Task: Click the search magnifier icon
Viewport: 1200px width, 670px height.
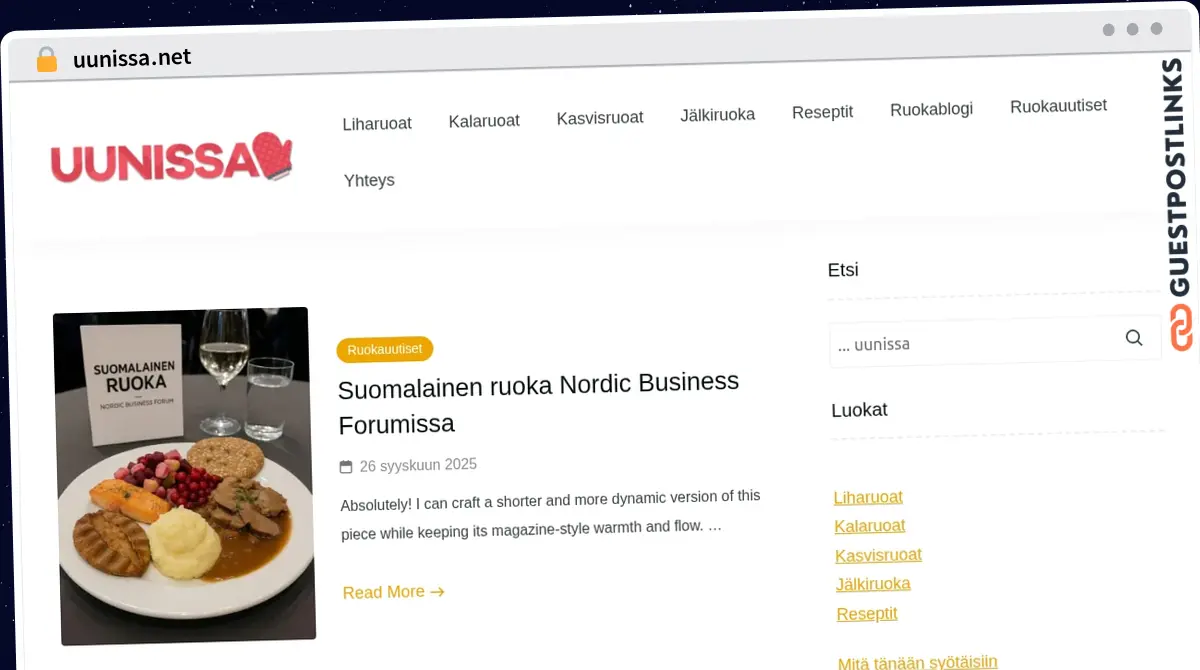Action: coord(1133,338)
